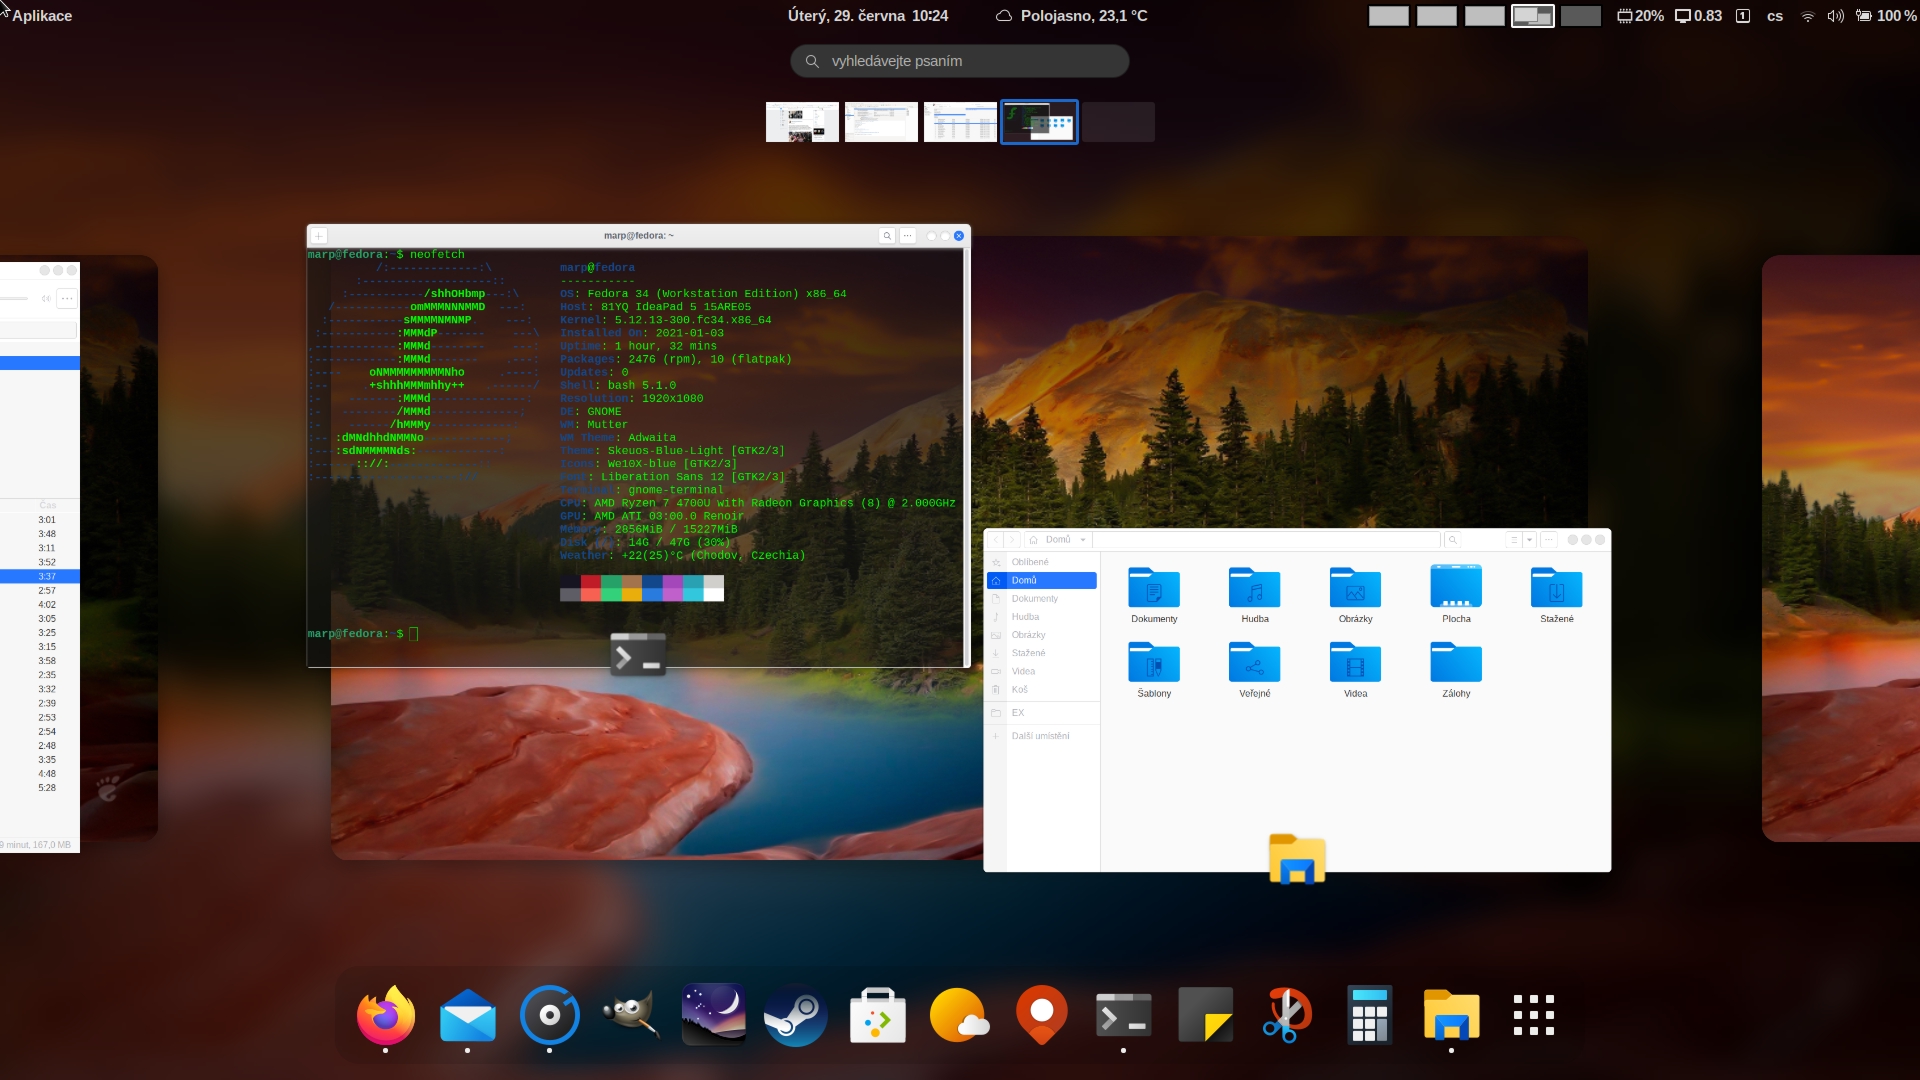1920x1080 pixels.
Task: Open the battery 100% indicator
Action: (1886, 16)
